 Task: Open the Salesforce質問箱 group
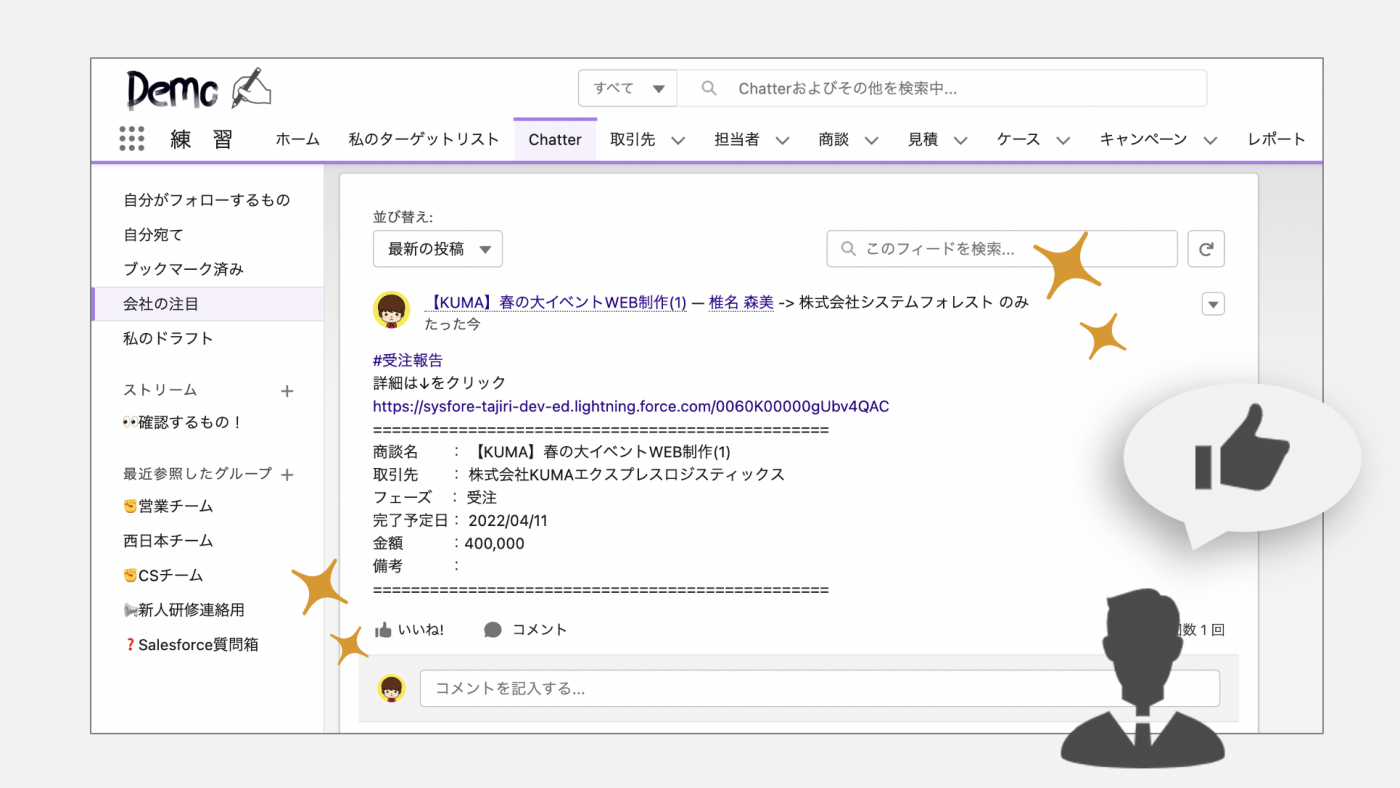[x=191, y=645]
